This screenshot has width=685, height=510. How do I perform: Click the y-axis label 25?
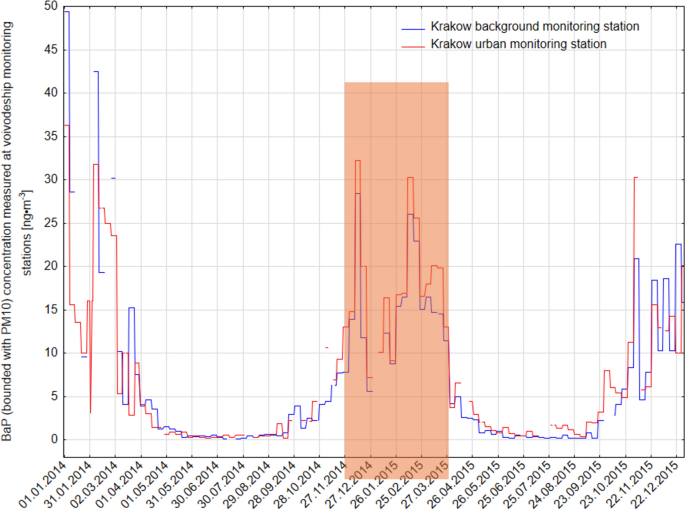pyautogui.click(x=51, y=223)
